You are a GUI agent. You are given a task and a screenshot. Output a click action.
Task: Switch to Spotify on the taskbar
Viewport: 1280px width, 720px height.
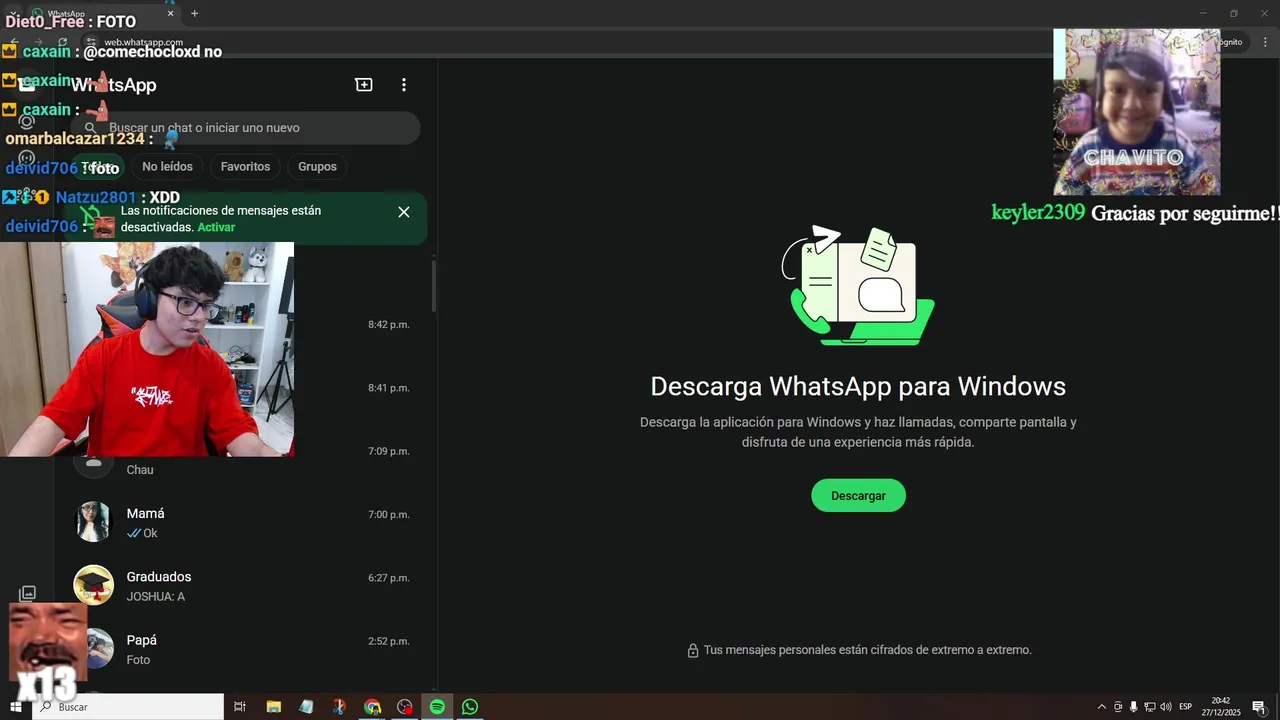coord(437,707)
